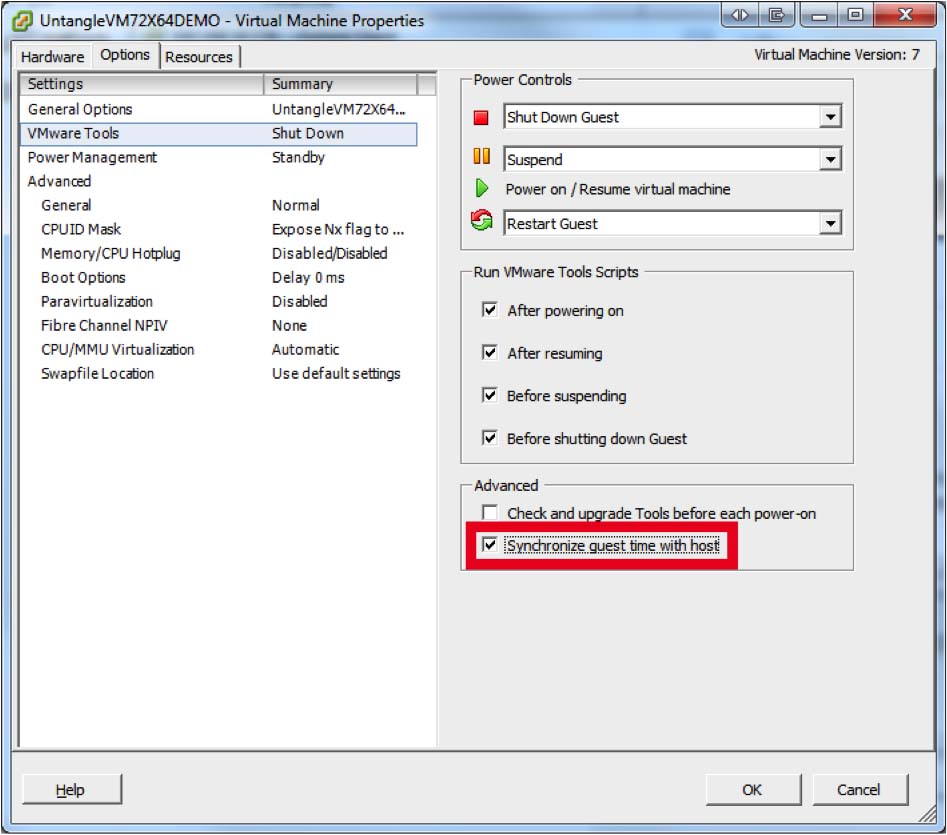The height and width of the screenshot is (835, 947).
Task: Select the CPU/MMU Virtualization setting
Action: (218, 350)
